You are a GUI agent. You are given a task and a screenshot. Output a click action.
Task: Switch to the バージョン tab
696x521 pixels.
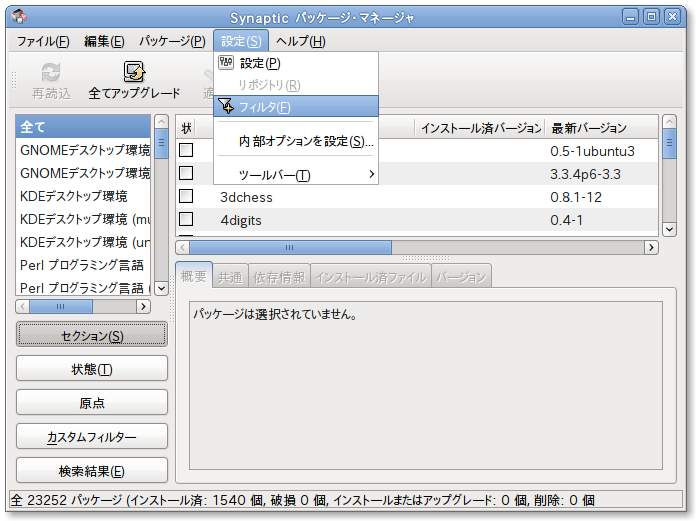click(461, 277)
